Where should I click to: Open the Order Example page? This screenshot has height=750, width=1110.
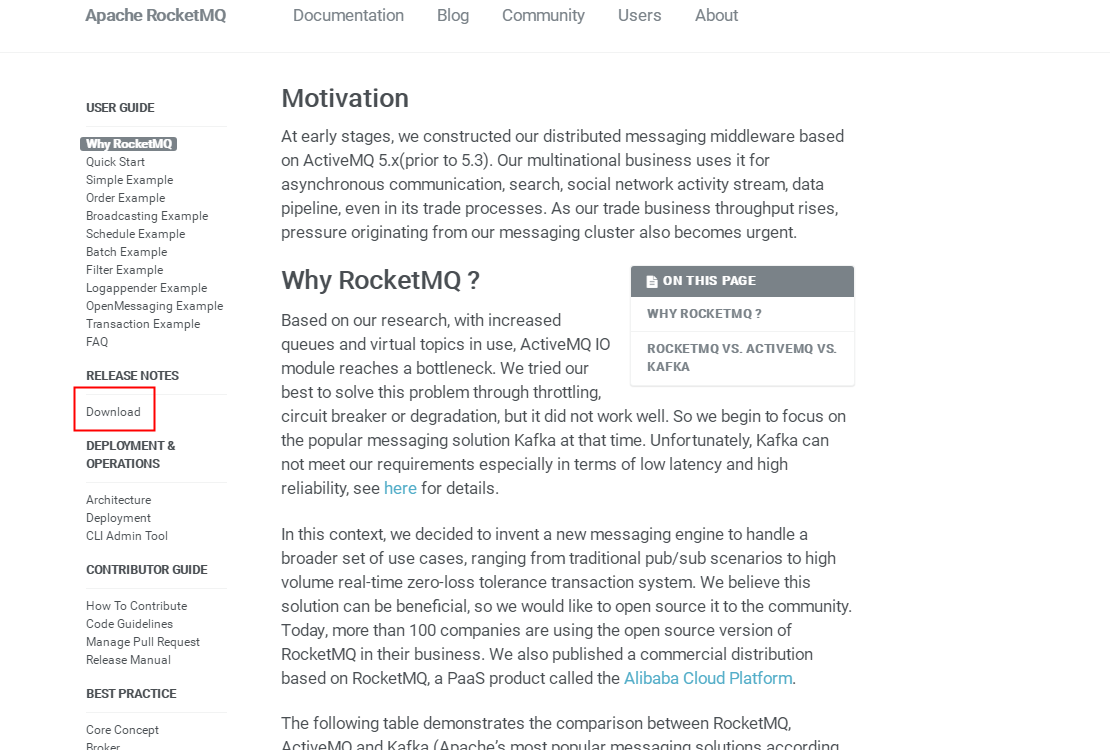pyautogui.click(x=125, y=198)
